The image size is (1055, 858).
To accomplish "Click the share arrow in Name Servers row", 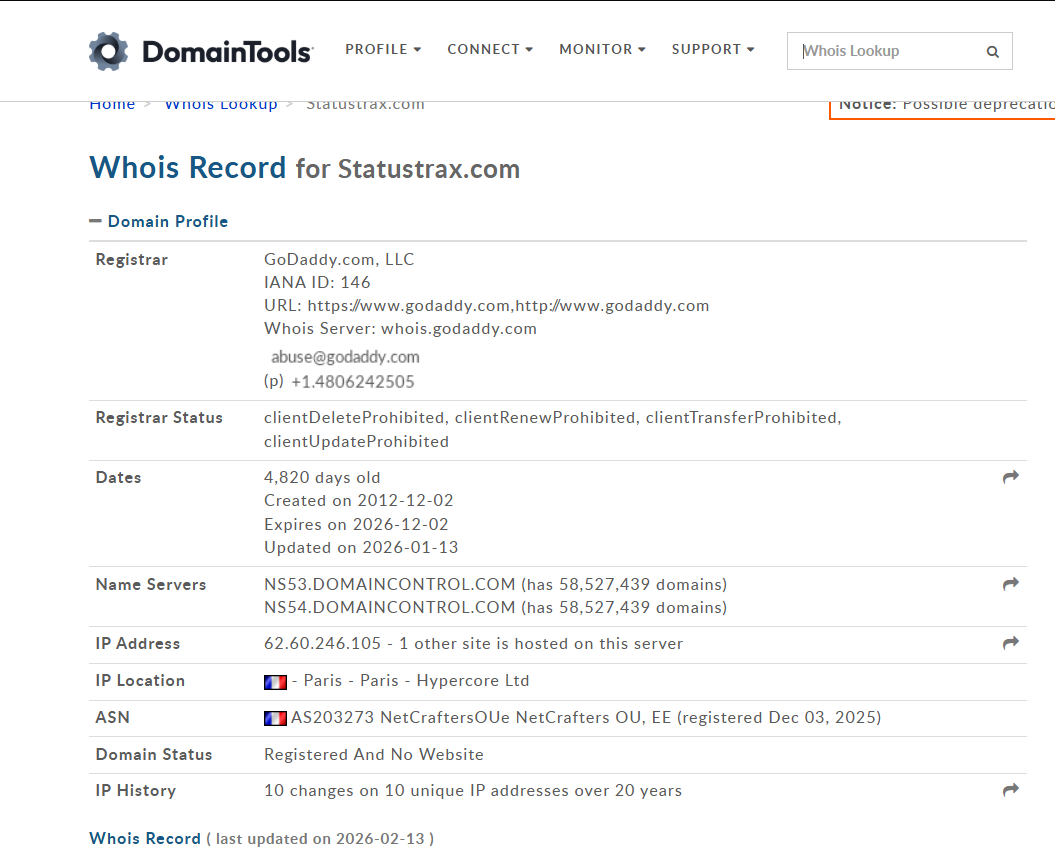I will 1011,584.
